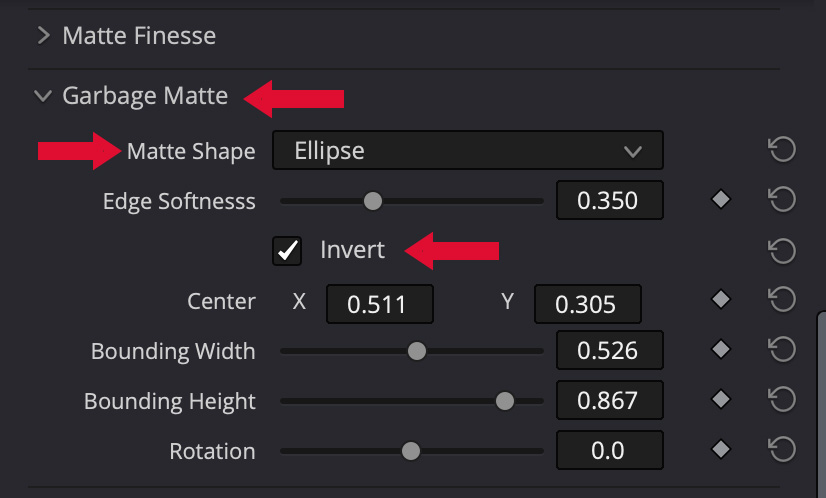The height and width of the screenshot is (498, 826).
Task: Click the Edge Softness slider handle
Action: pyautogui.click(x=373, y=201)
